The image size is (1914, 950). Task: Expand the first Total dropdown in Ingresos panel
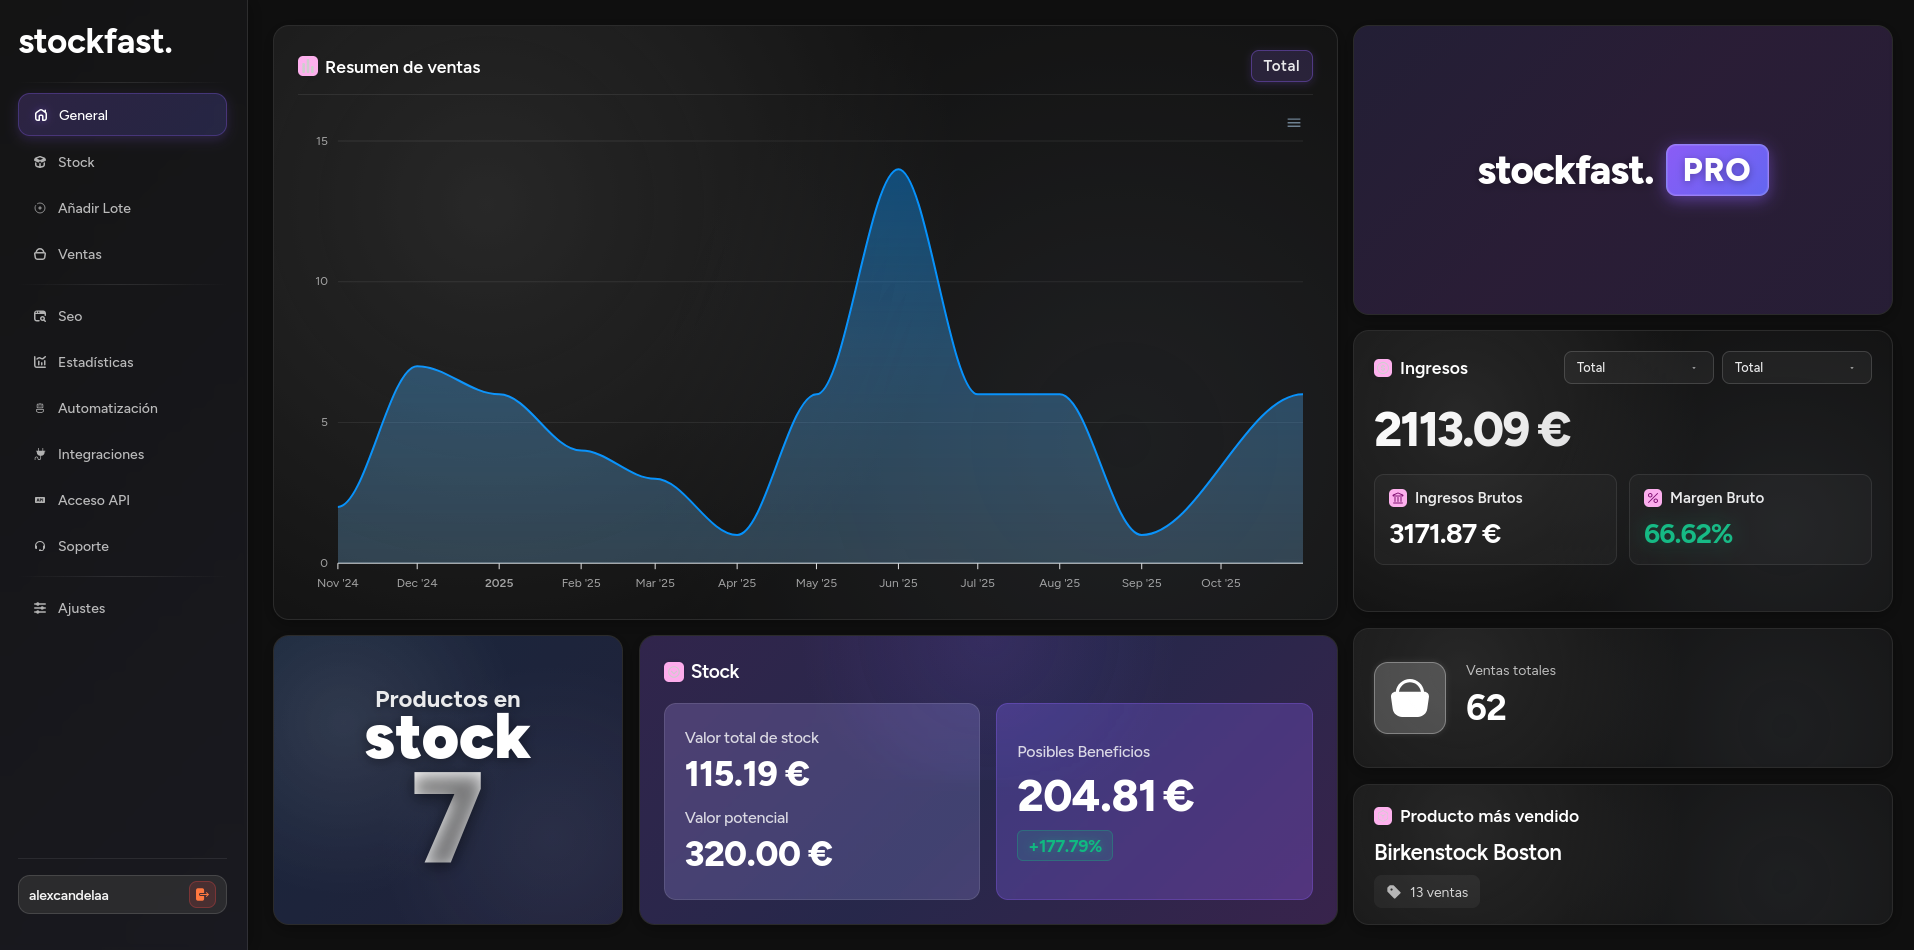1637,367
